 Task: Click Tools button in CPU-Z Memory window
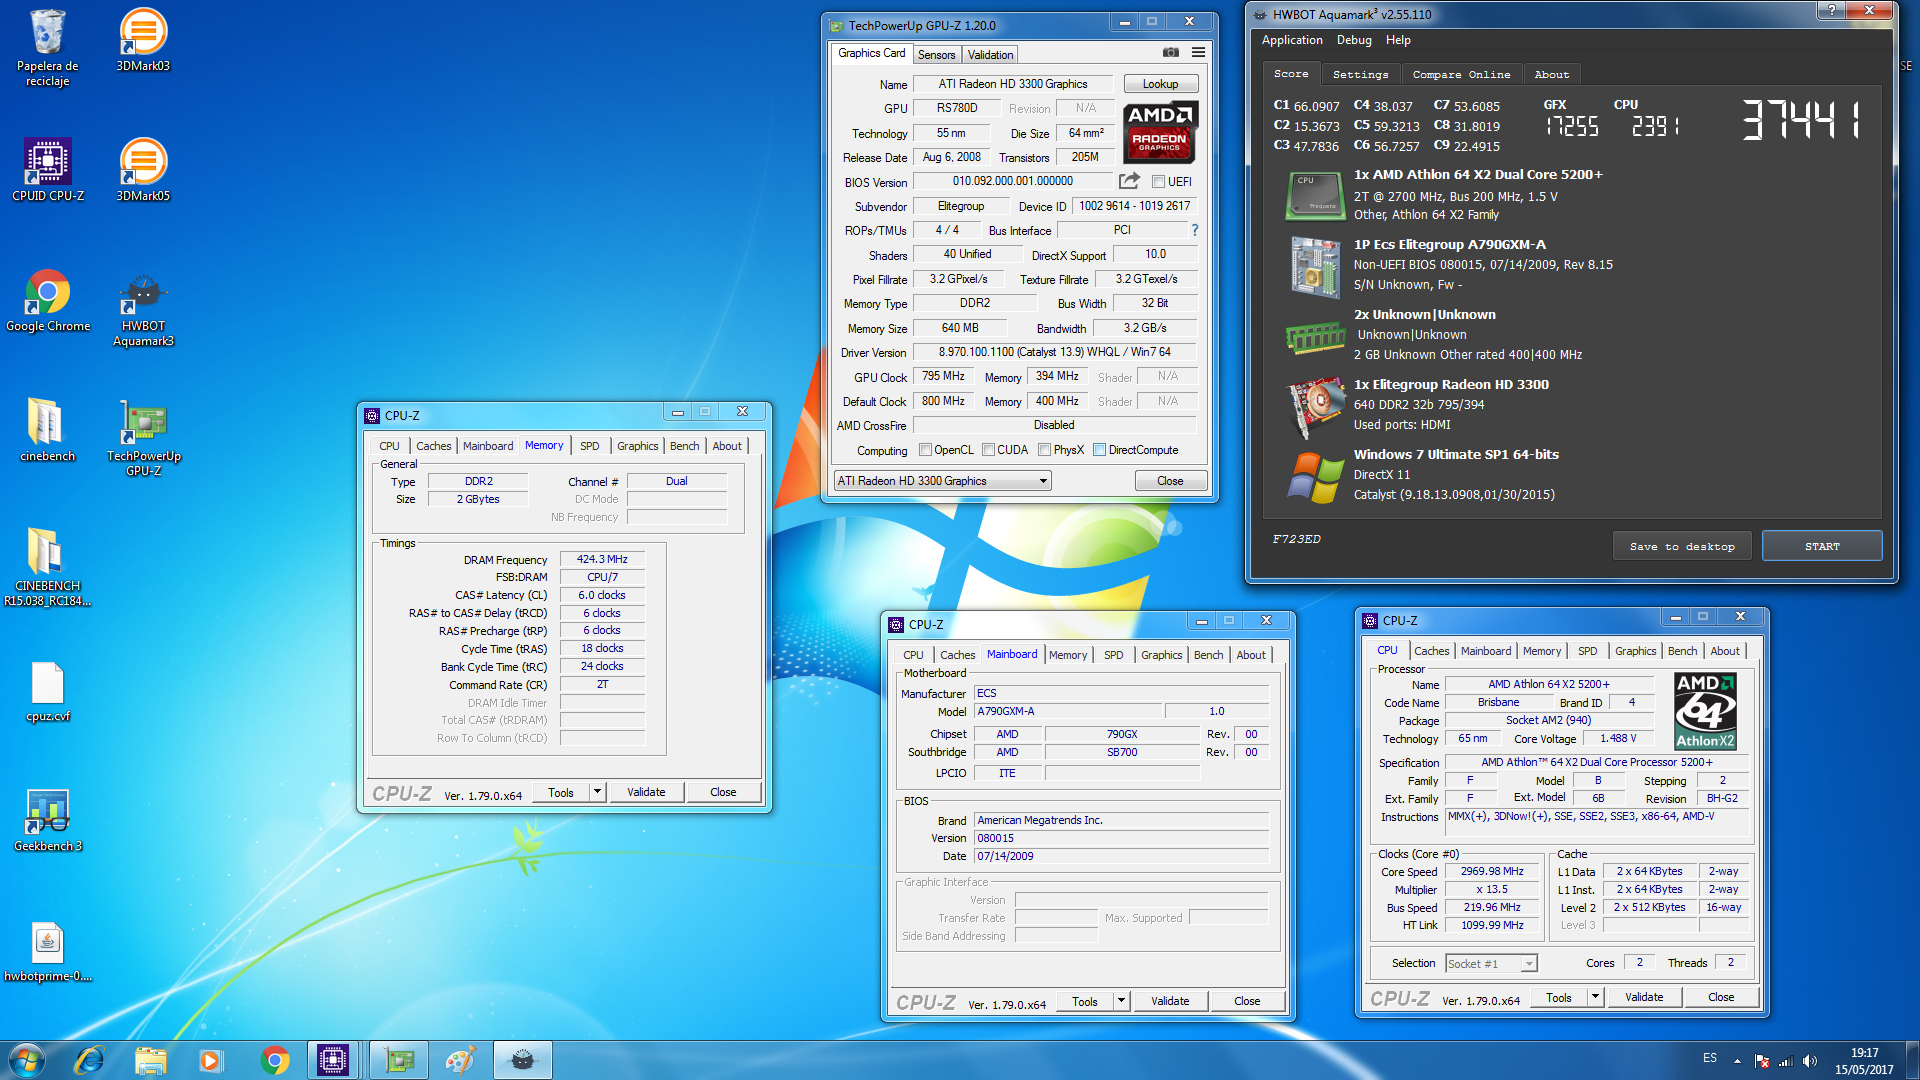tap(560, 792)
